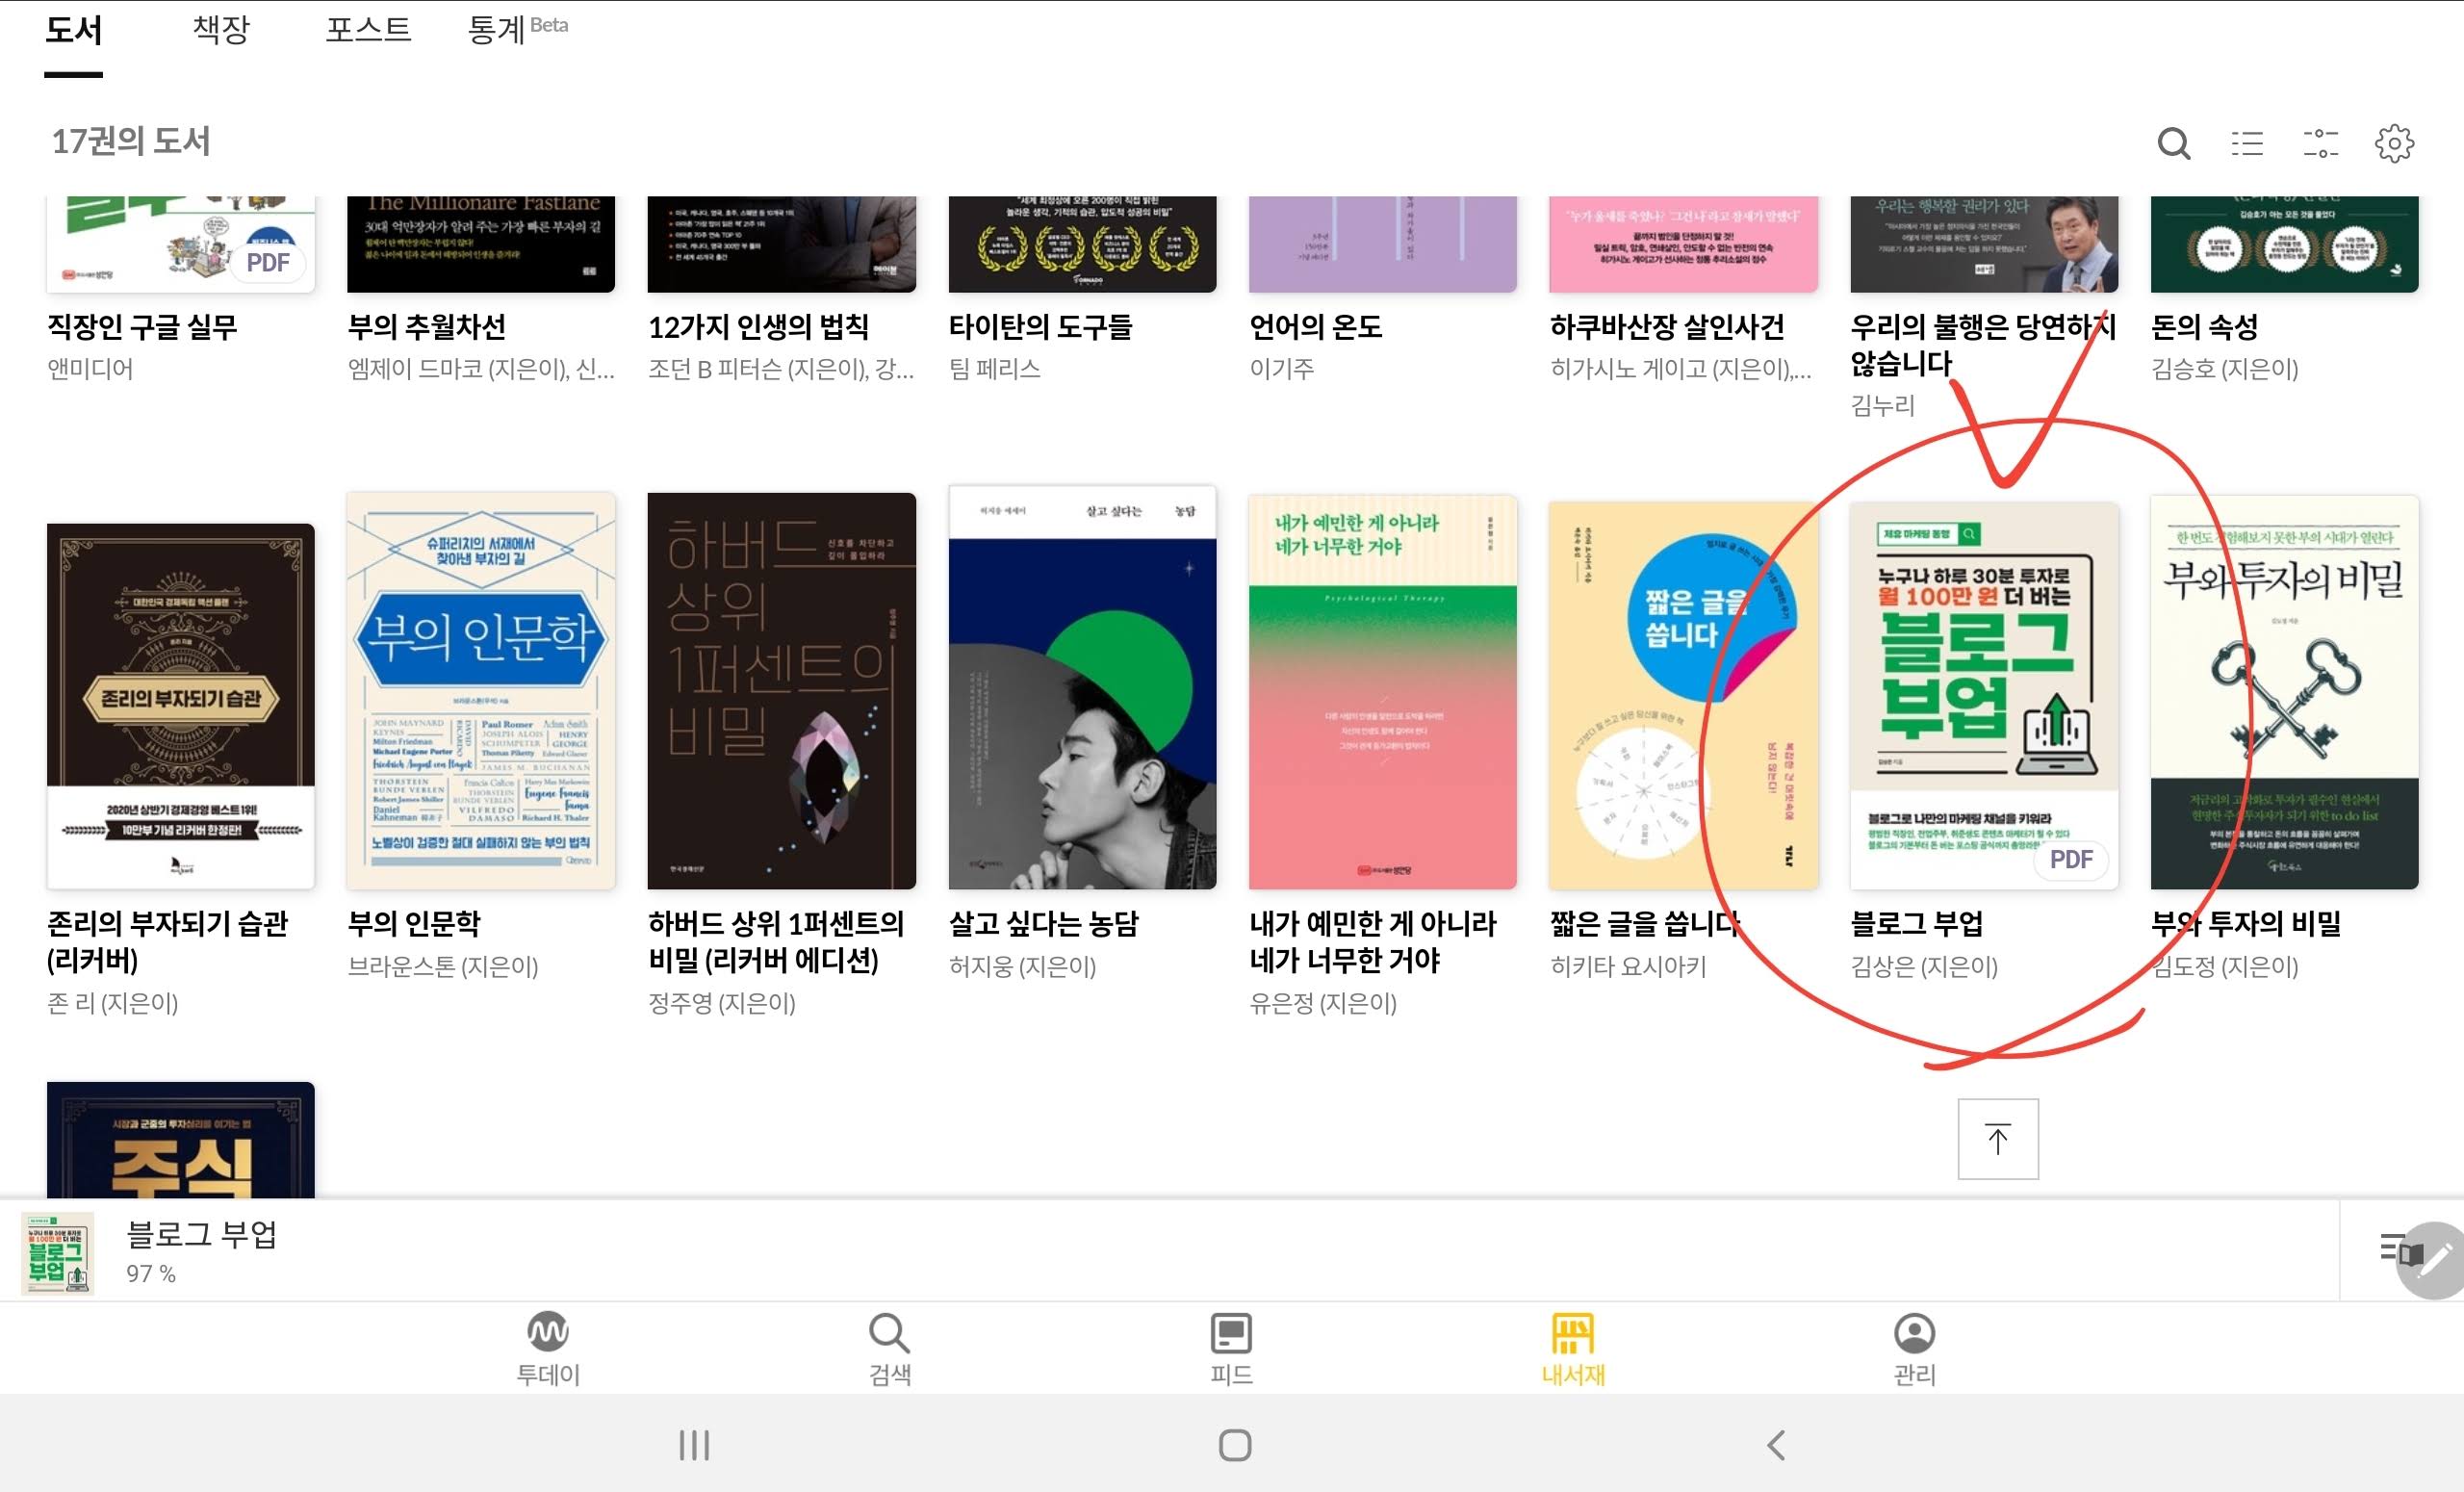Switch to list view icon
This screenshot has height=1492, width=2464.
2247,144
